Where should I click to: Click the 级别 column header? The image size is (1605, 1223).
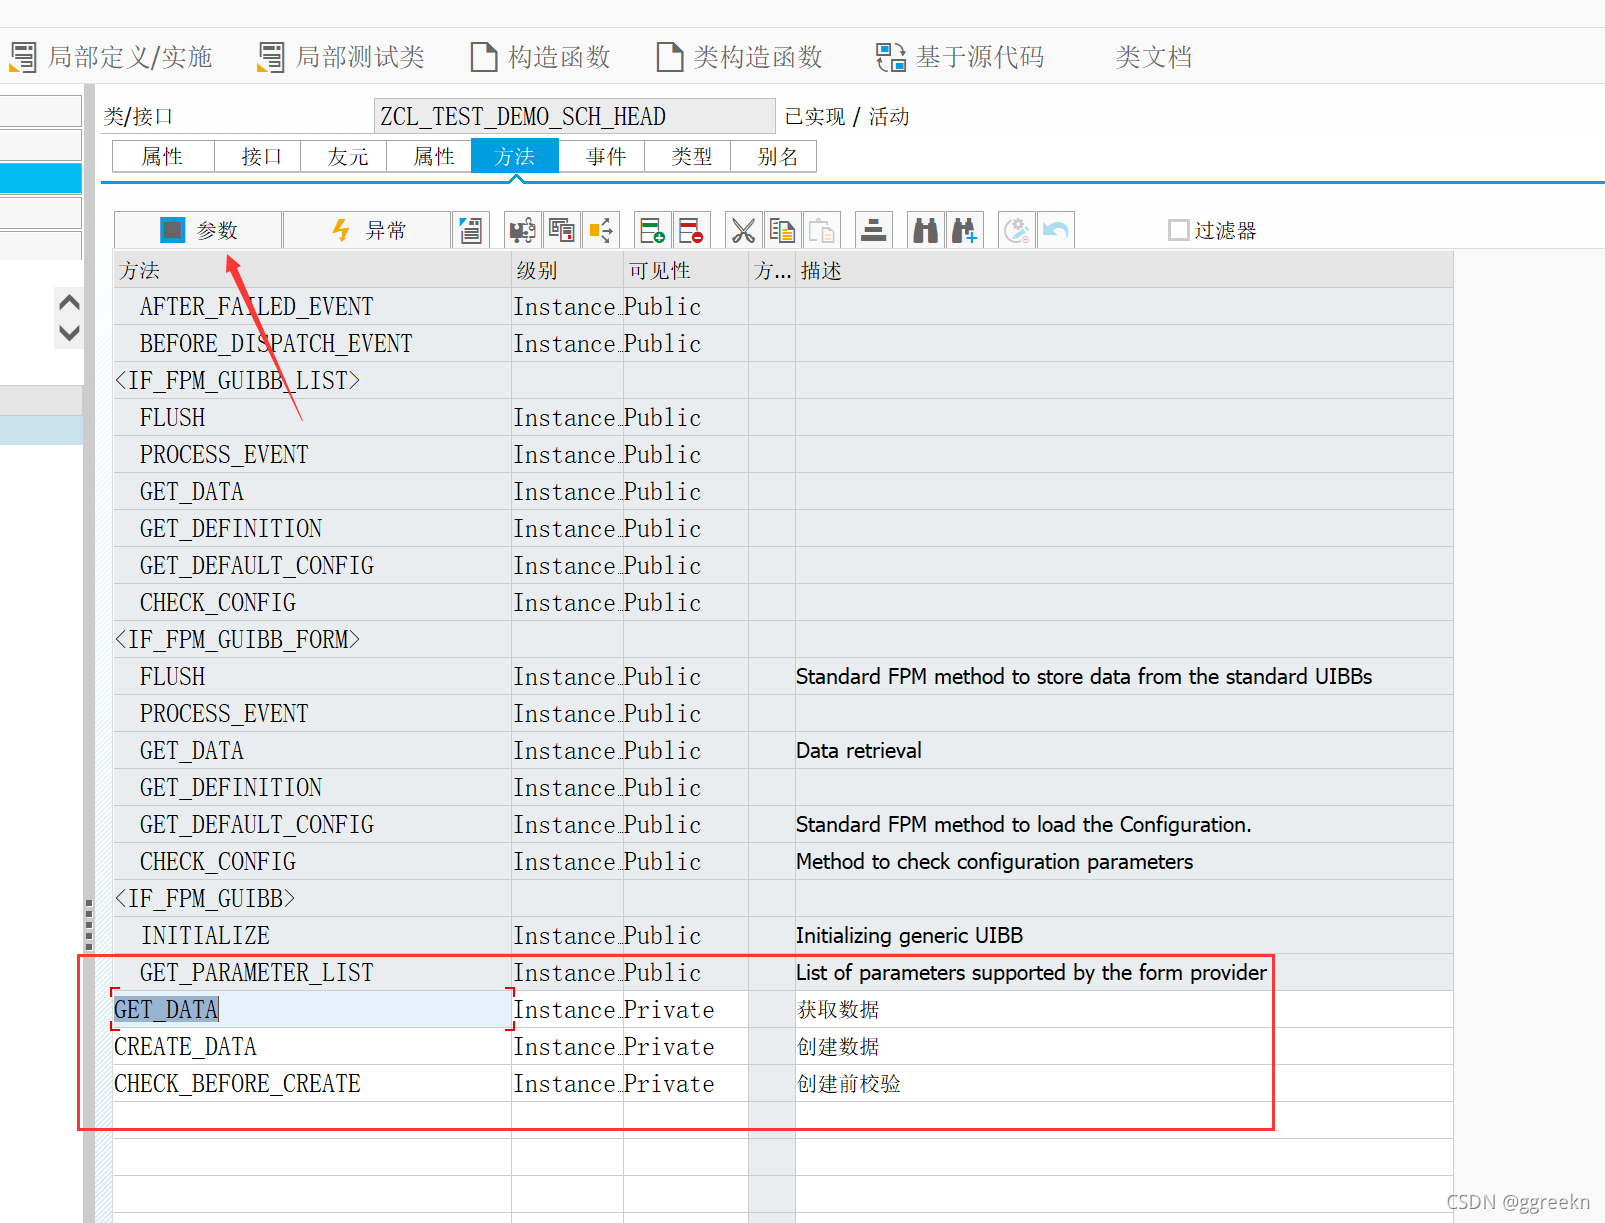567,270
